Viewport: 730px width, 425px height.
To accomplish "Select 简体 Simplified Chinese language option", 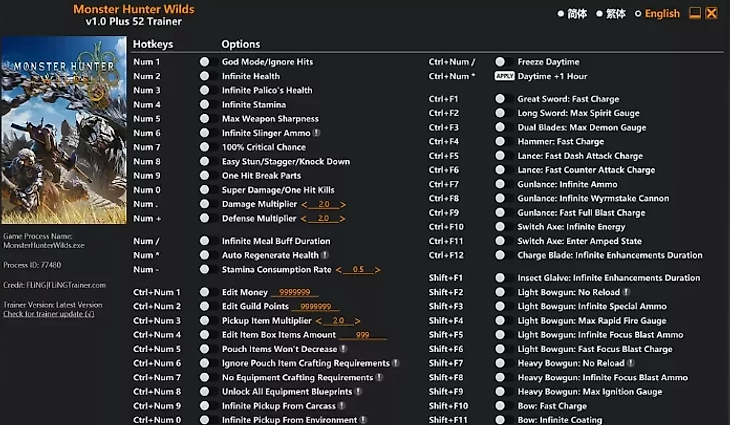I will click(571, 14).
